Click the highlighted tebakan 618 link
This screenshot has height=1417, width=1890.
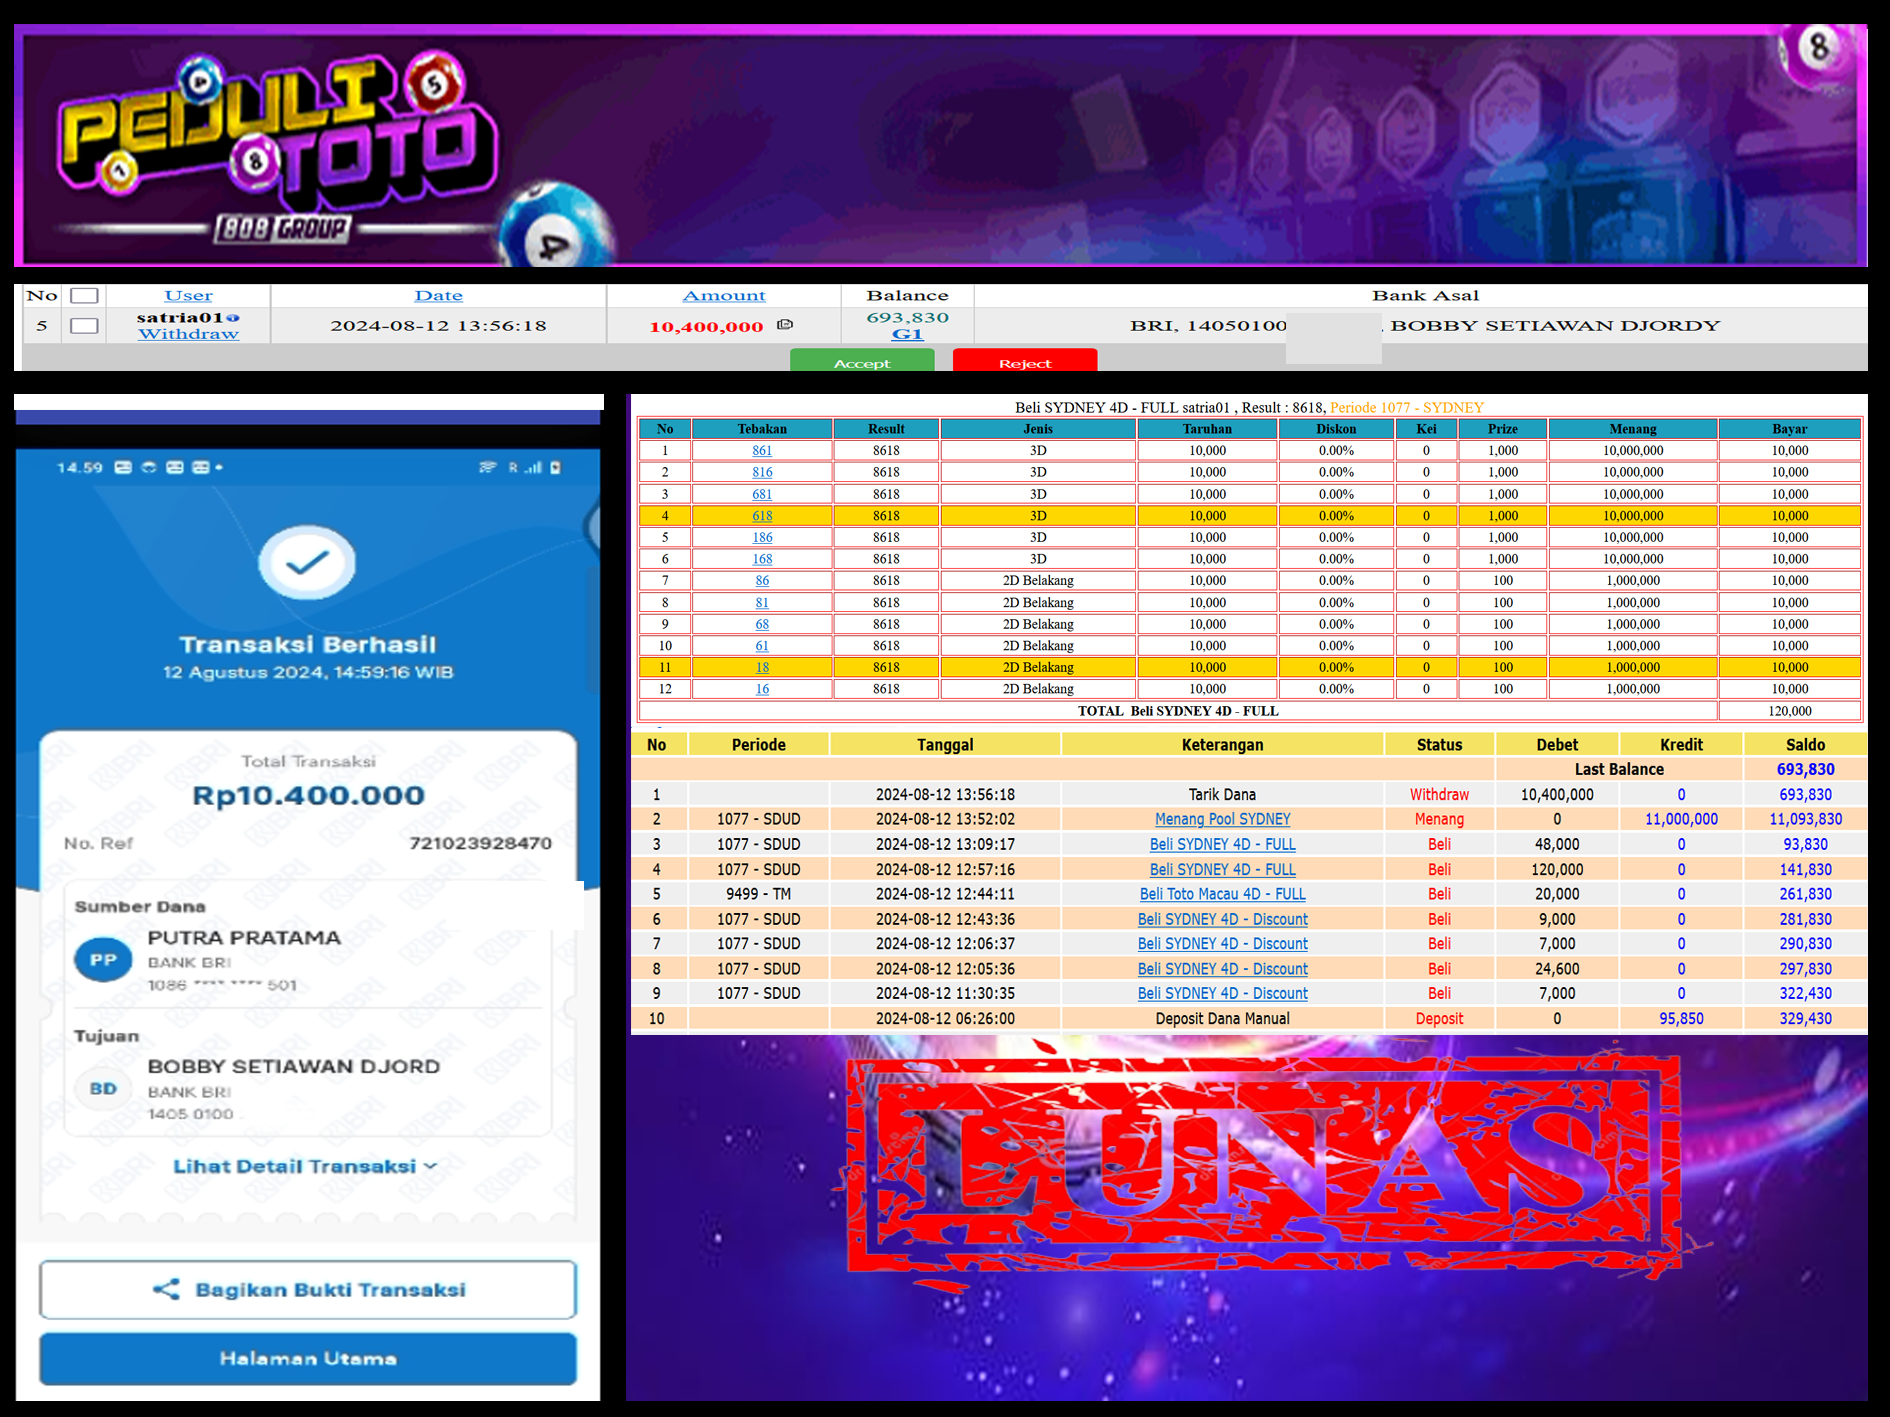tap(762, 516)
